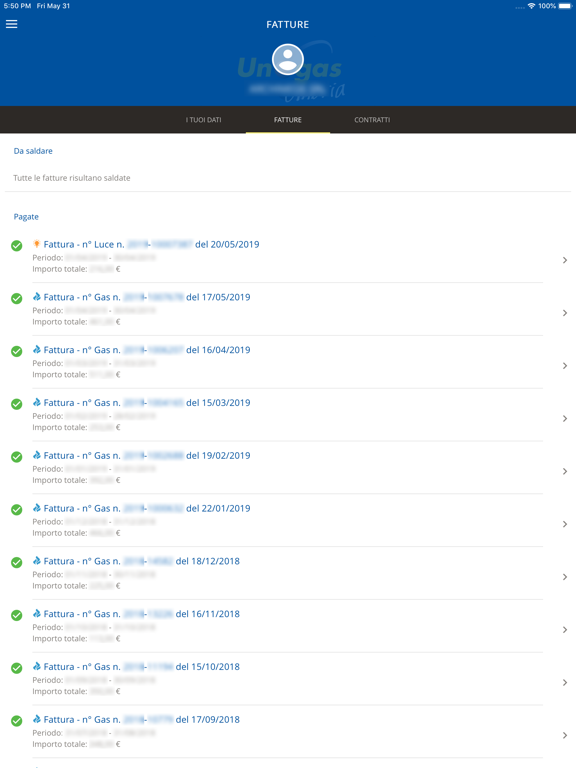
Task: Expand chevron for the 20/05/2019 invoice
Action: [x=565, y=260]
